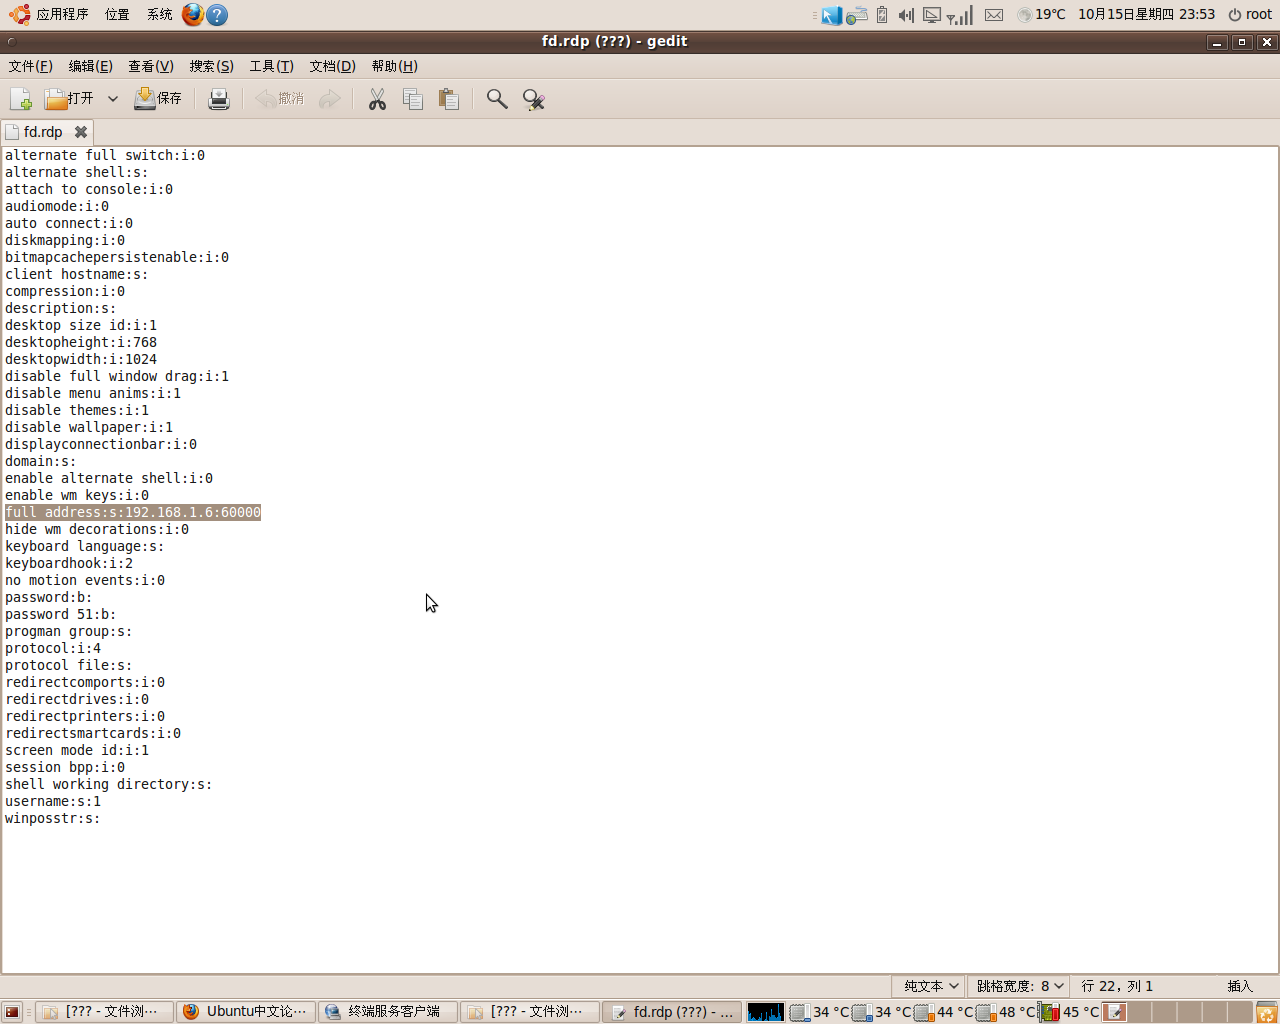Click the 48 °C sensor applet

tap(1006, 1012)
